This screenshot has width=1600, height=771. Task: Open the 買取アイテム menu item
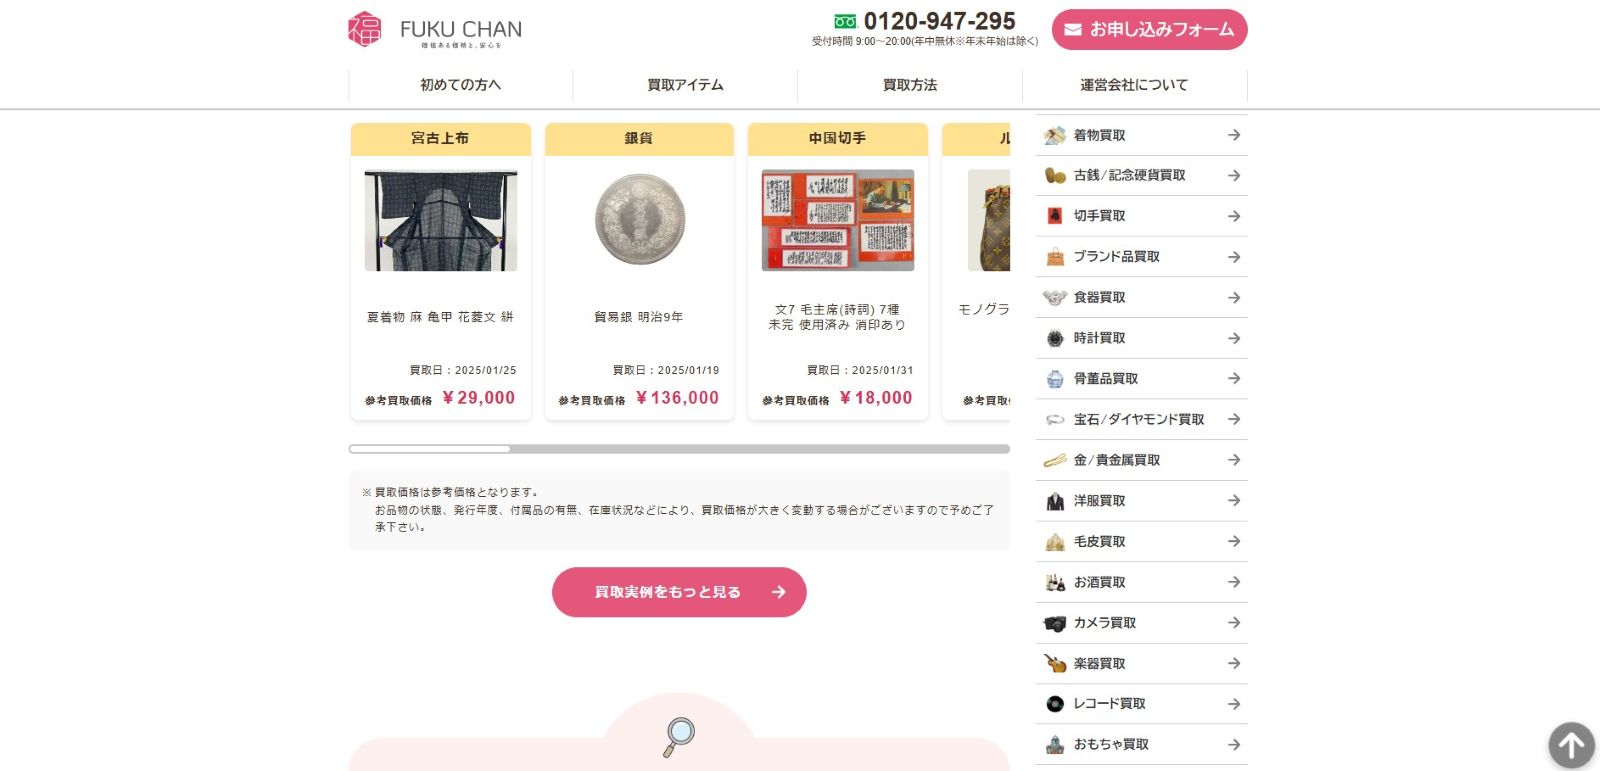685,85
